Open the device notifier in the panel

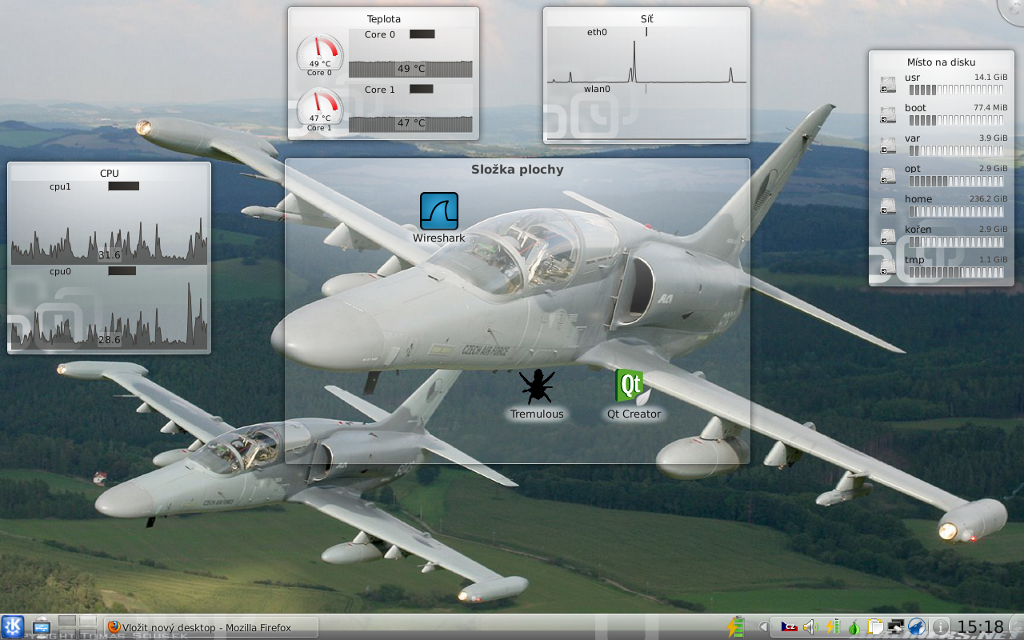42,627
